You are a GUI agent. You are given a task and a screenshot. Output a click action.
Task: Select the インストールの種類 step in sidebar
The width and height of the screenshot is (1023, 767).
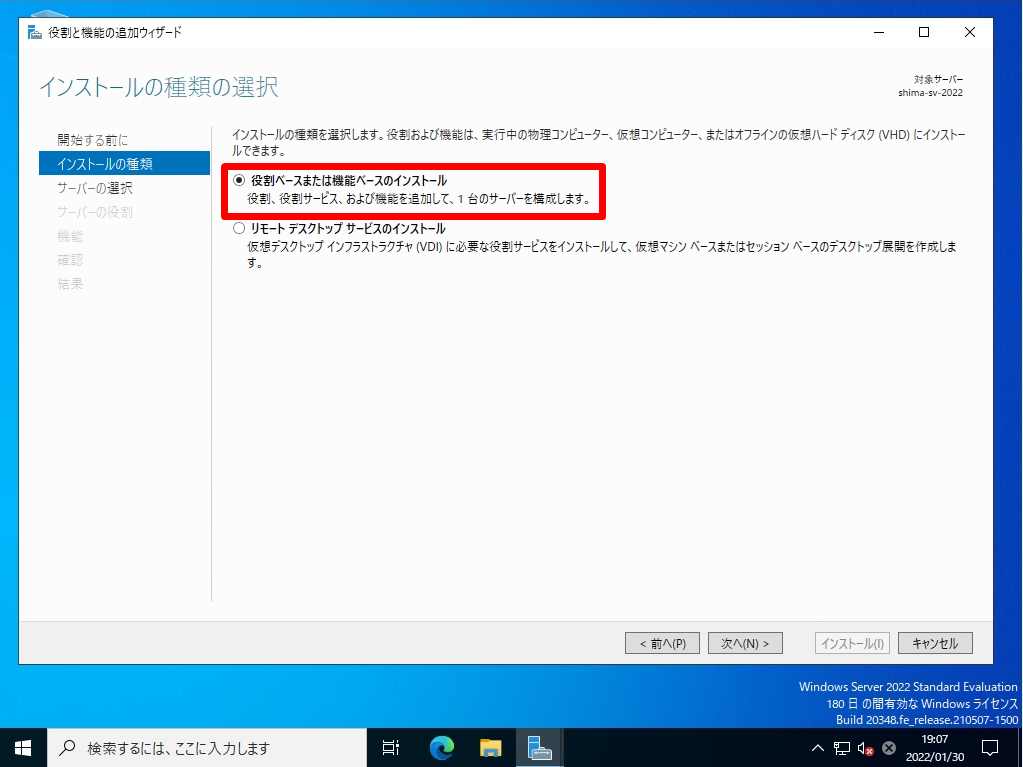124,164
